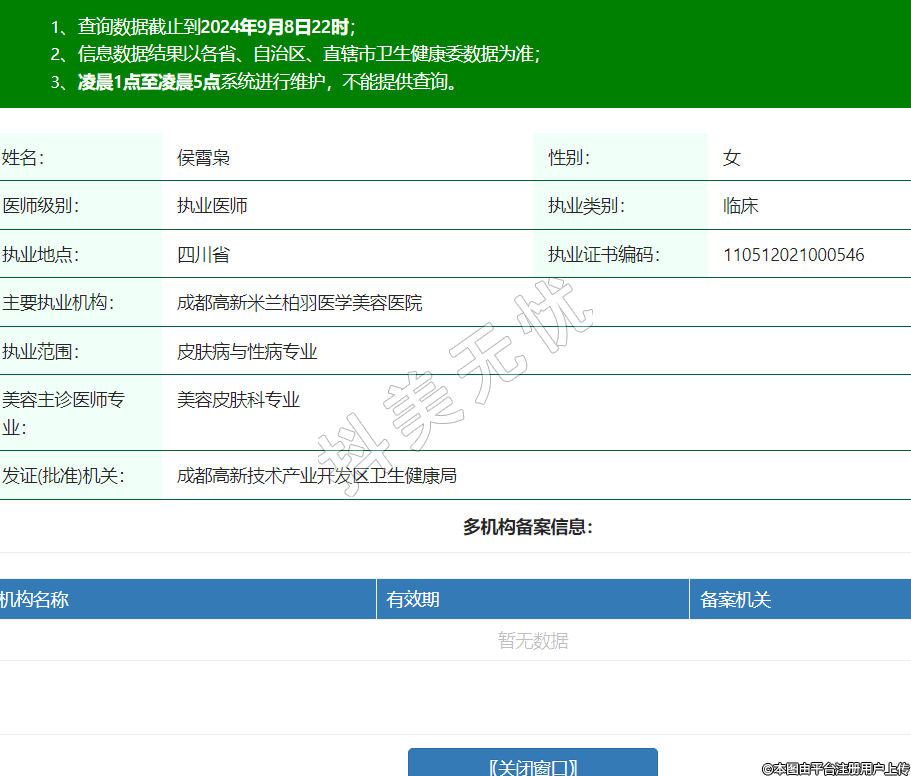Click the 美容皮肤科专业 specialty value
Image resolution: width=911 pixels, height=776 pixels.
point(238,400)
